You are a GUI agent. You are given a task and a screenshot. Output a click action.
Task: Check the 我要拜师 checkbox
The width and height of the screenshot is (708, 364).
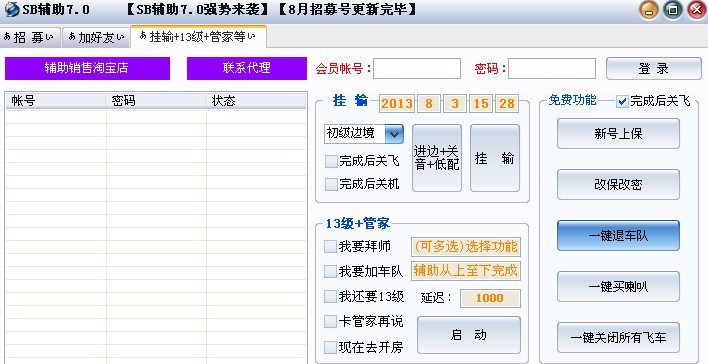point(331,247)
